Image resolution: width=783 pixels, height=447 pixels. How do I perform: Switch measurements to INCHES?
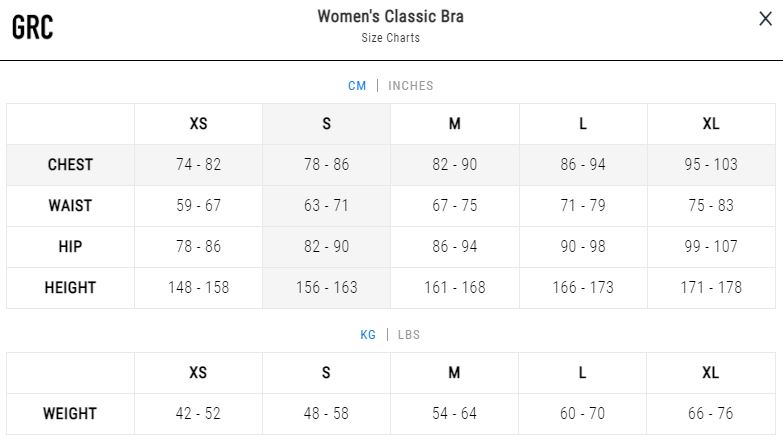[410, 85]
